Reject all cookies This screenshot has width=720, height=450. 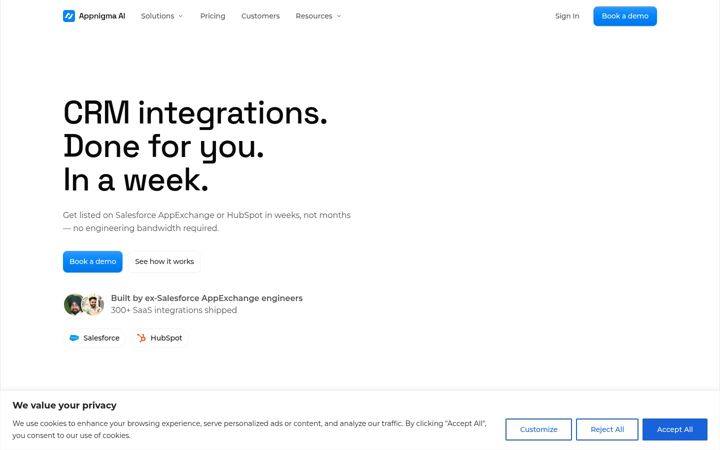pyautogui.click(x=607, y=429)
